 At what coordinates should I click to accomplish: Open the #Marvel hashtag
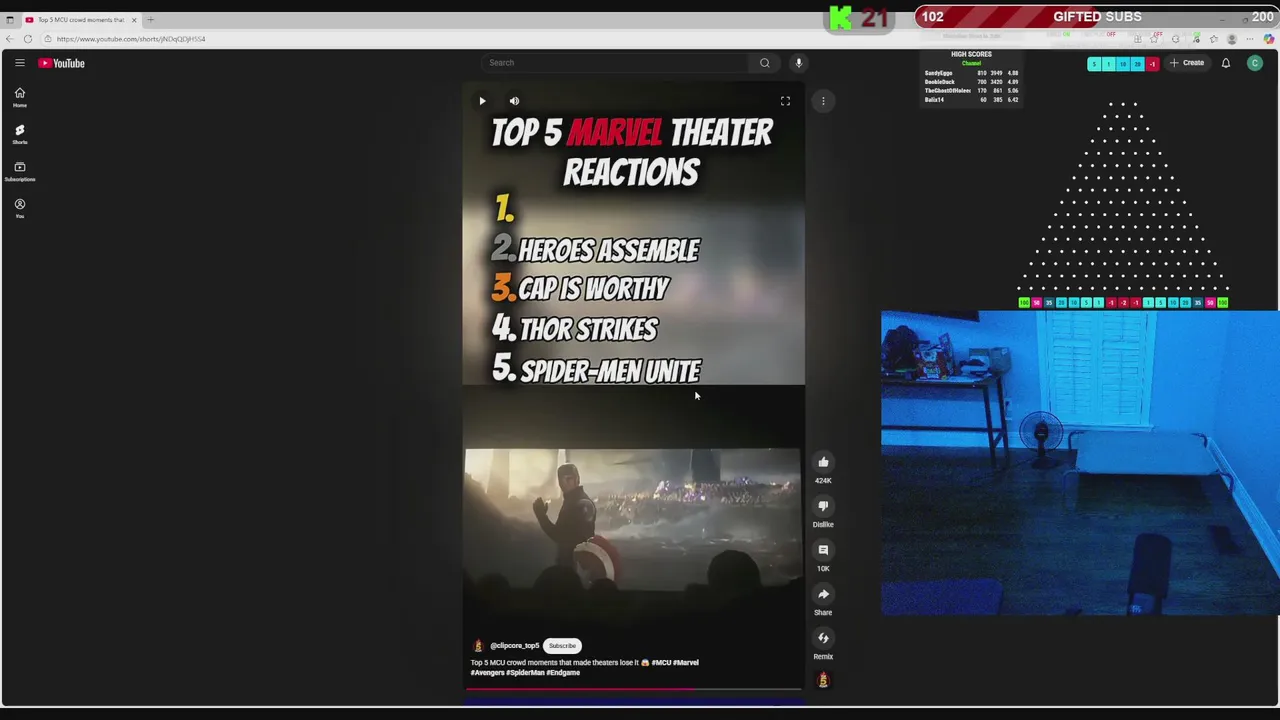click(x=686, y=662)
